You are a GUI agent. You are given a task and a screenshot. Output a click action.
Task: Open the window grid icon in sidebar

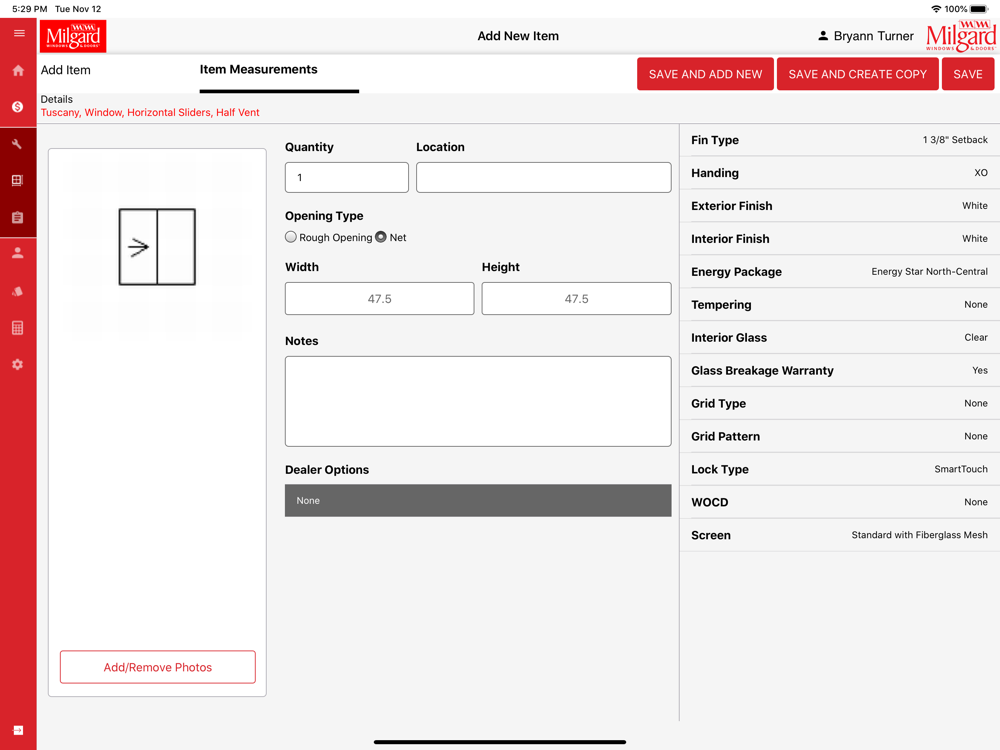[x=18, y=180]
